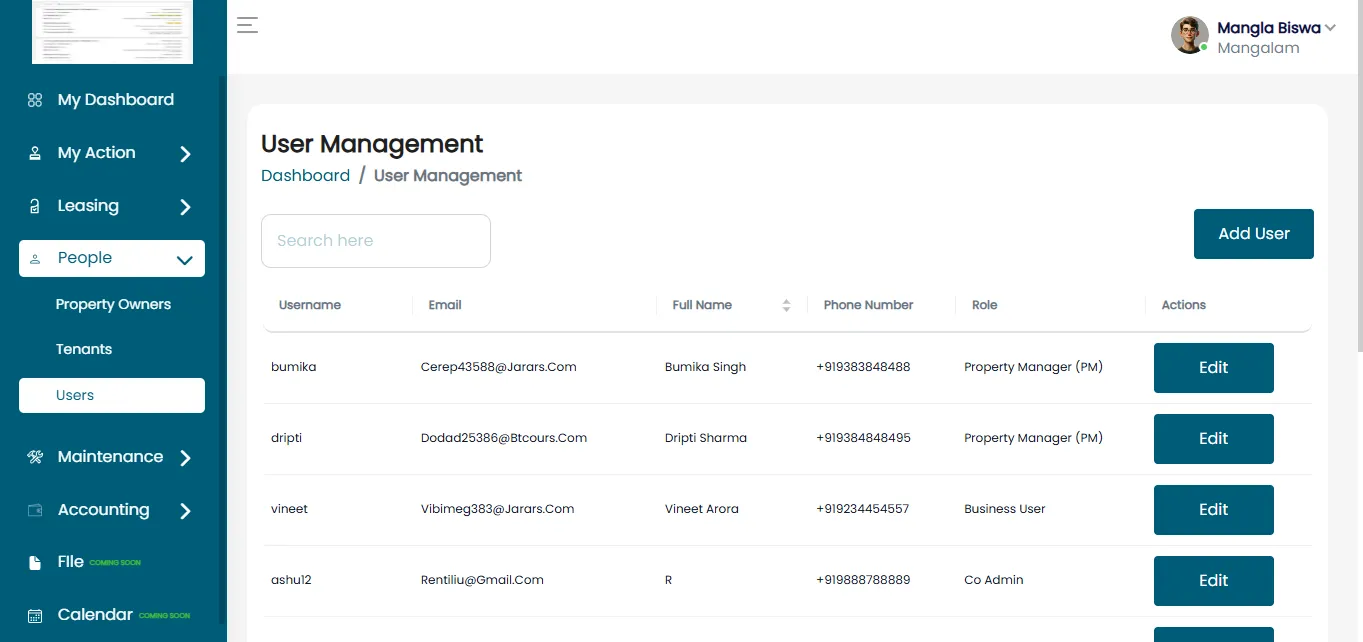Click the My Dashboard grid icon
This screenshot has height=642, width=1363.
click(x=35, y=100)
